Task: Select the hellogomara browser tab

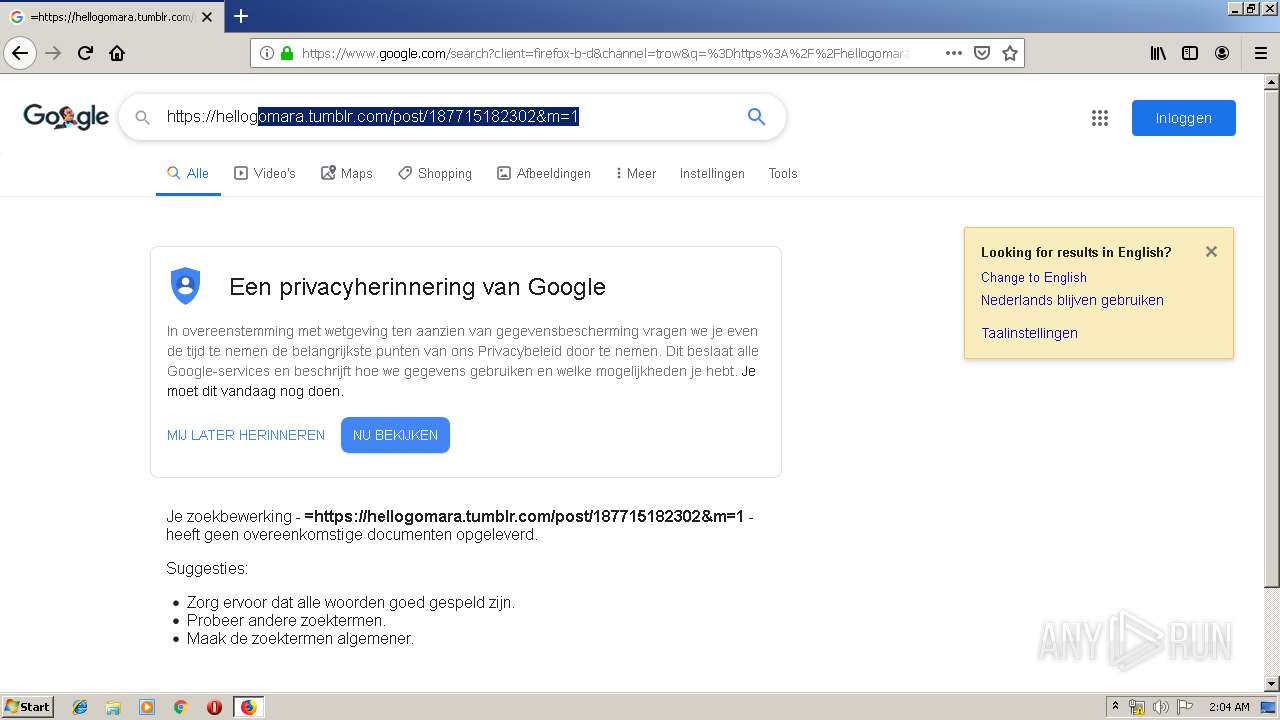Action: coord(111,17)
